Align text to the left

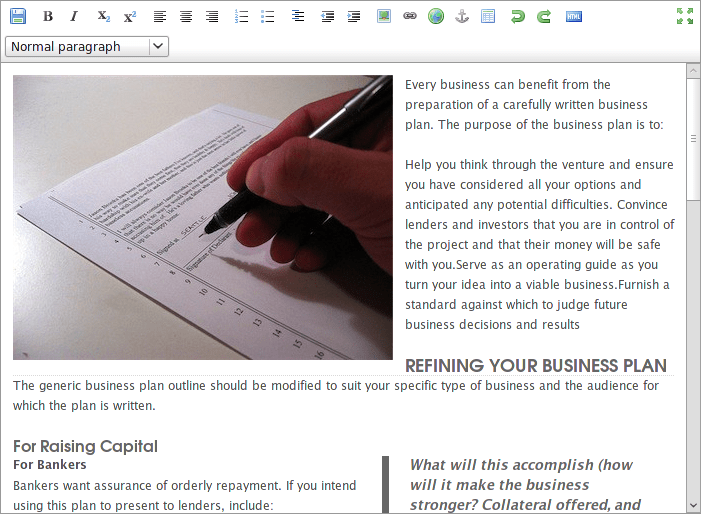coord(160,17)
